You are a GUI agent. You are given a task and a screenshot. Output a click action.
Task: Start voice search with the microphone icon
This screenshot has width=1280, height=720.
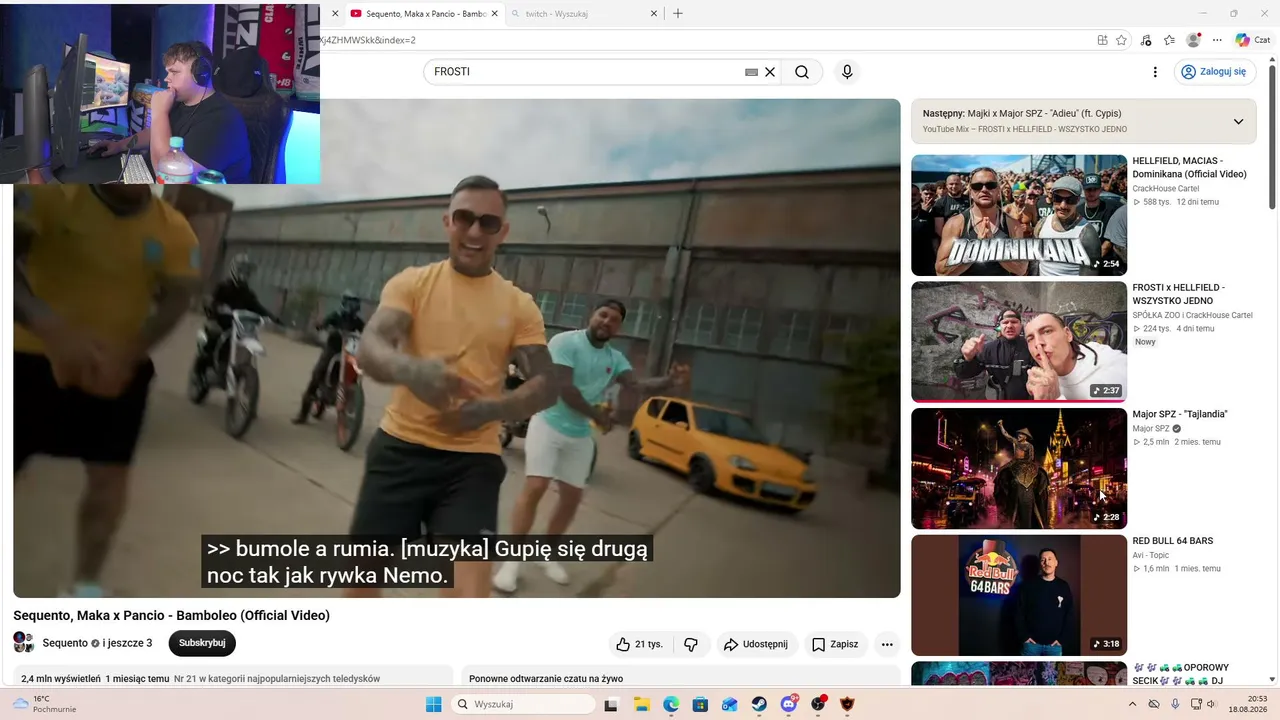click(x=847, y=72)
